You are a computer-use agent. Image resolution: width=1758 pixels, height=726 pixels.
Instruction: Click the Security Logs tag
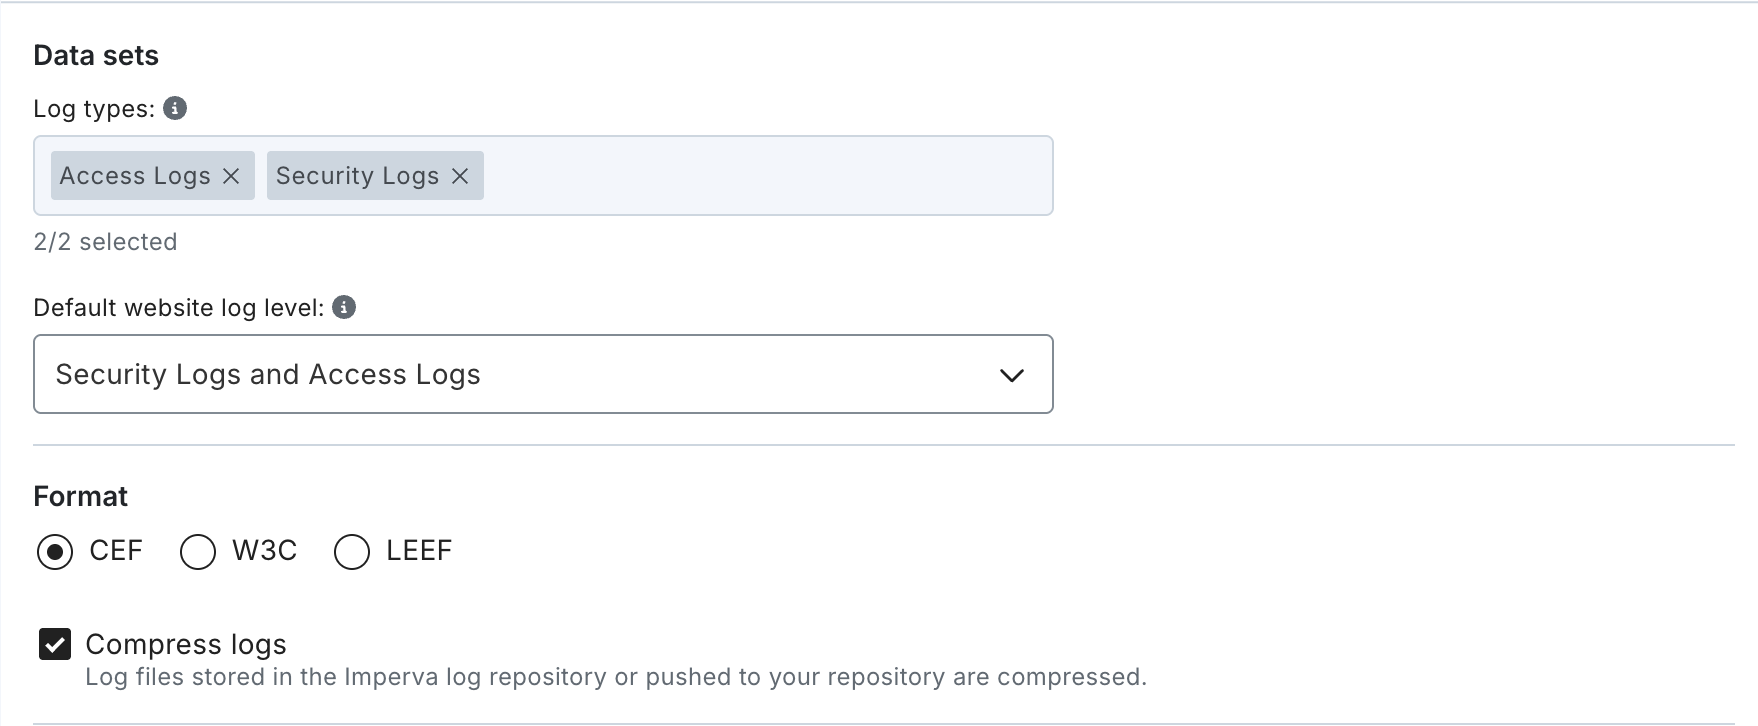point(356,175)
